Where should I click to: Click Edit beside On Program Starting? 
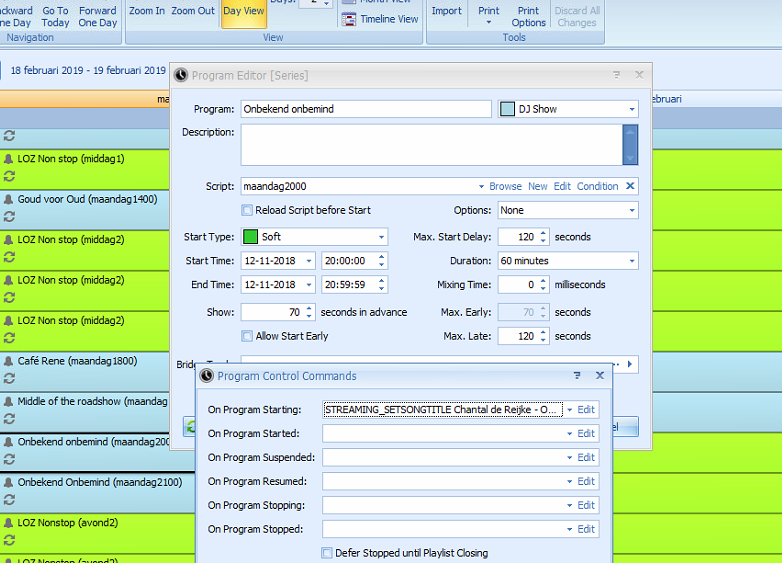(x=586, y=410)
